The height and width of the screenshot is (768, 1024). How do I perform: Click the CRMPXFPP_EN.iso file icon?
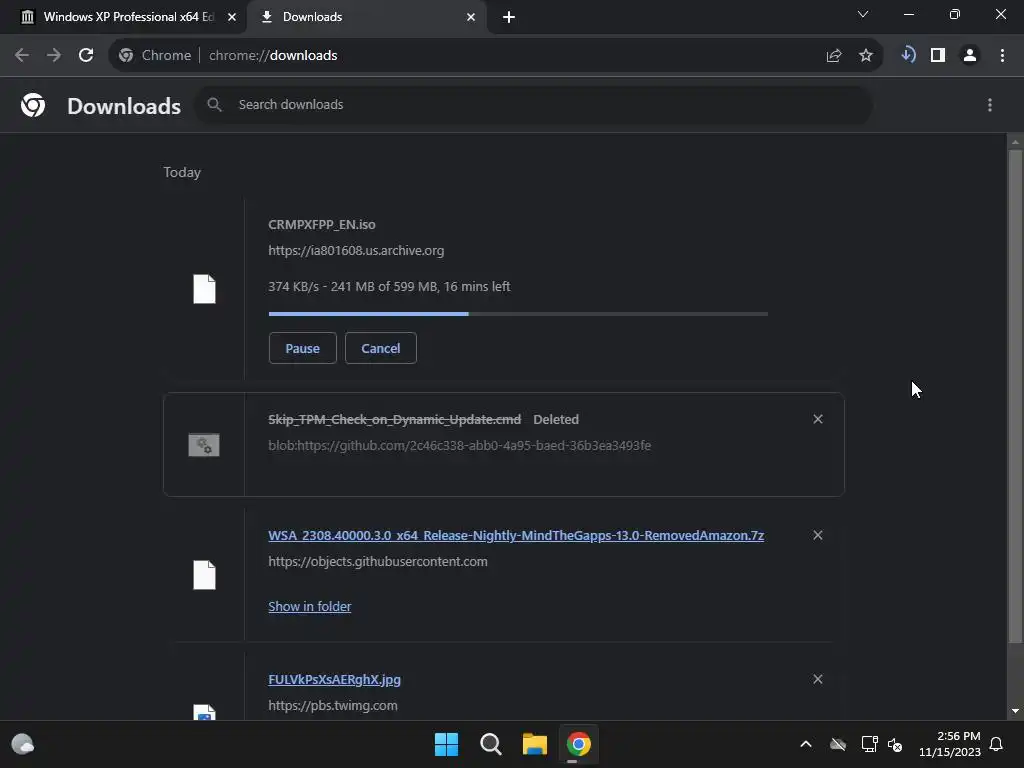point(204,289)
